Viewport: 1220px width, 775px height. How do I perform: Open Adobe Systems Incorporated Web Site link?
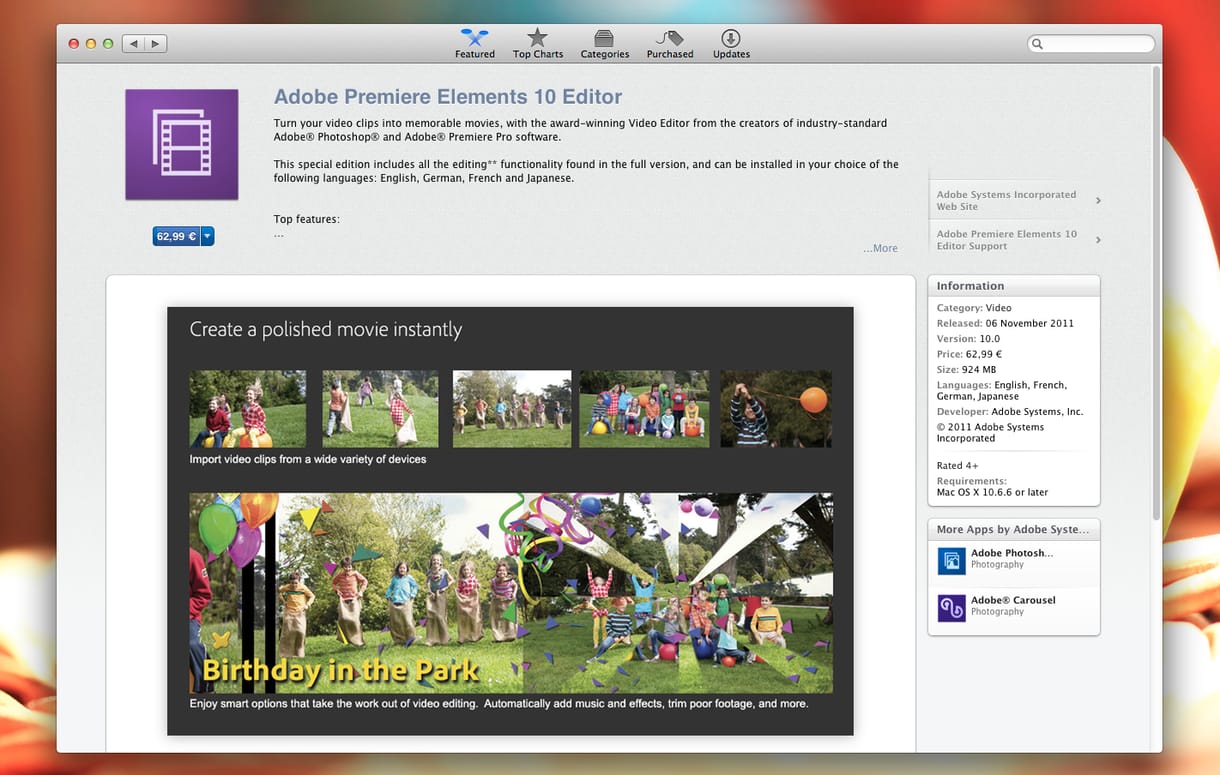coord(1006,200)
